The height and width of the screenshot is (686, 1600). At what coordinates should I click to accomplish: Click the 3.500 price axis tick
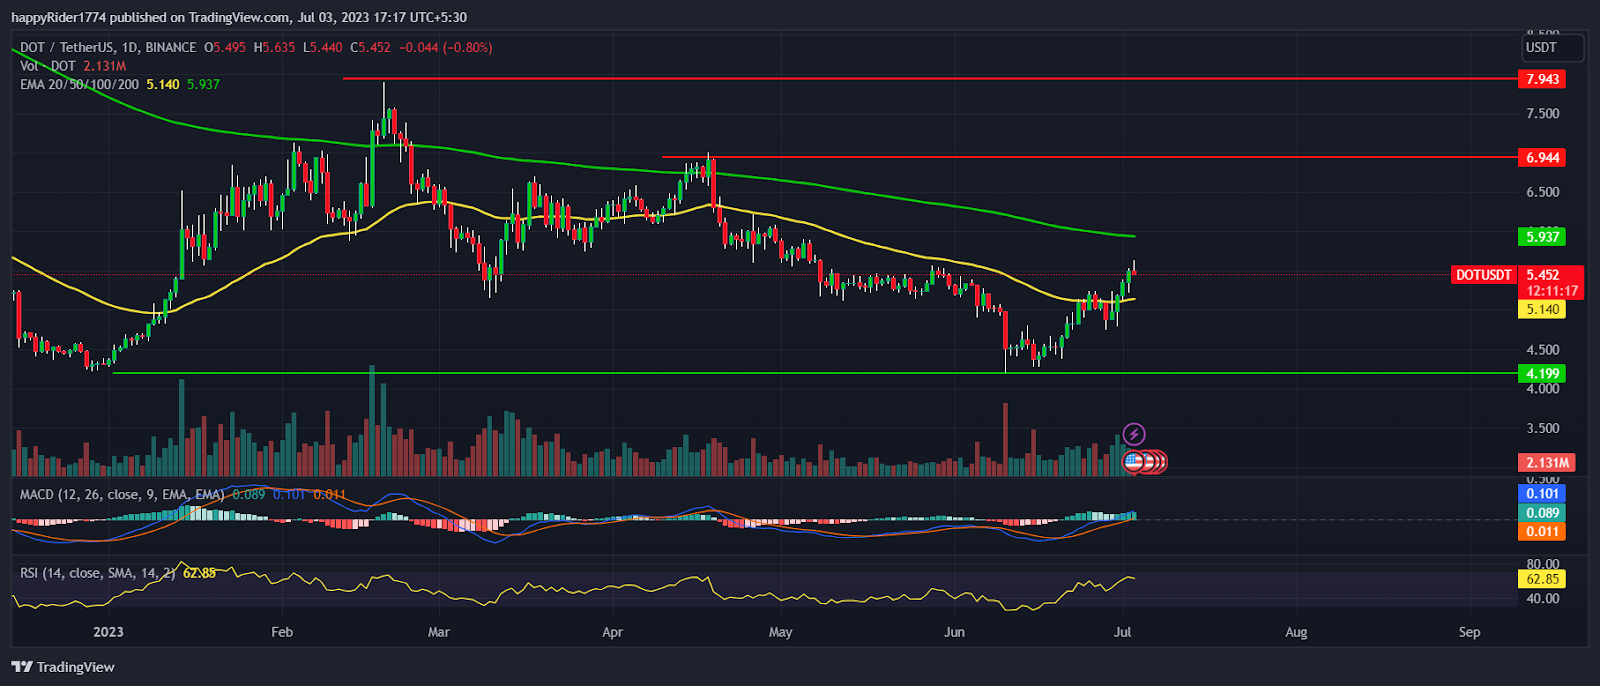(x=1543, y=428)
